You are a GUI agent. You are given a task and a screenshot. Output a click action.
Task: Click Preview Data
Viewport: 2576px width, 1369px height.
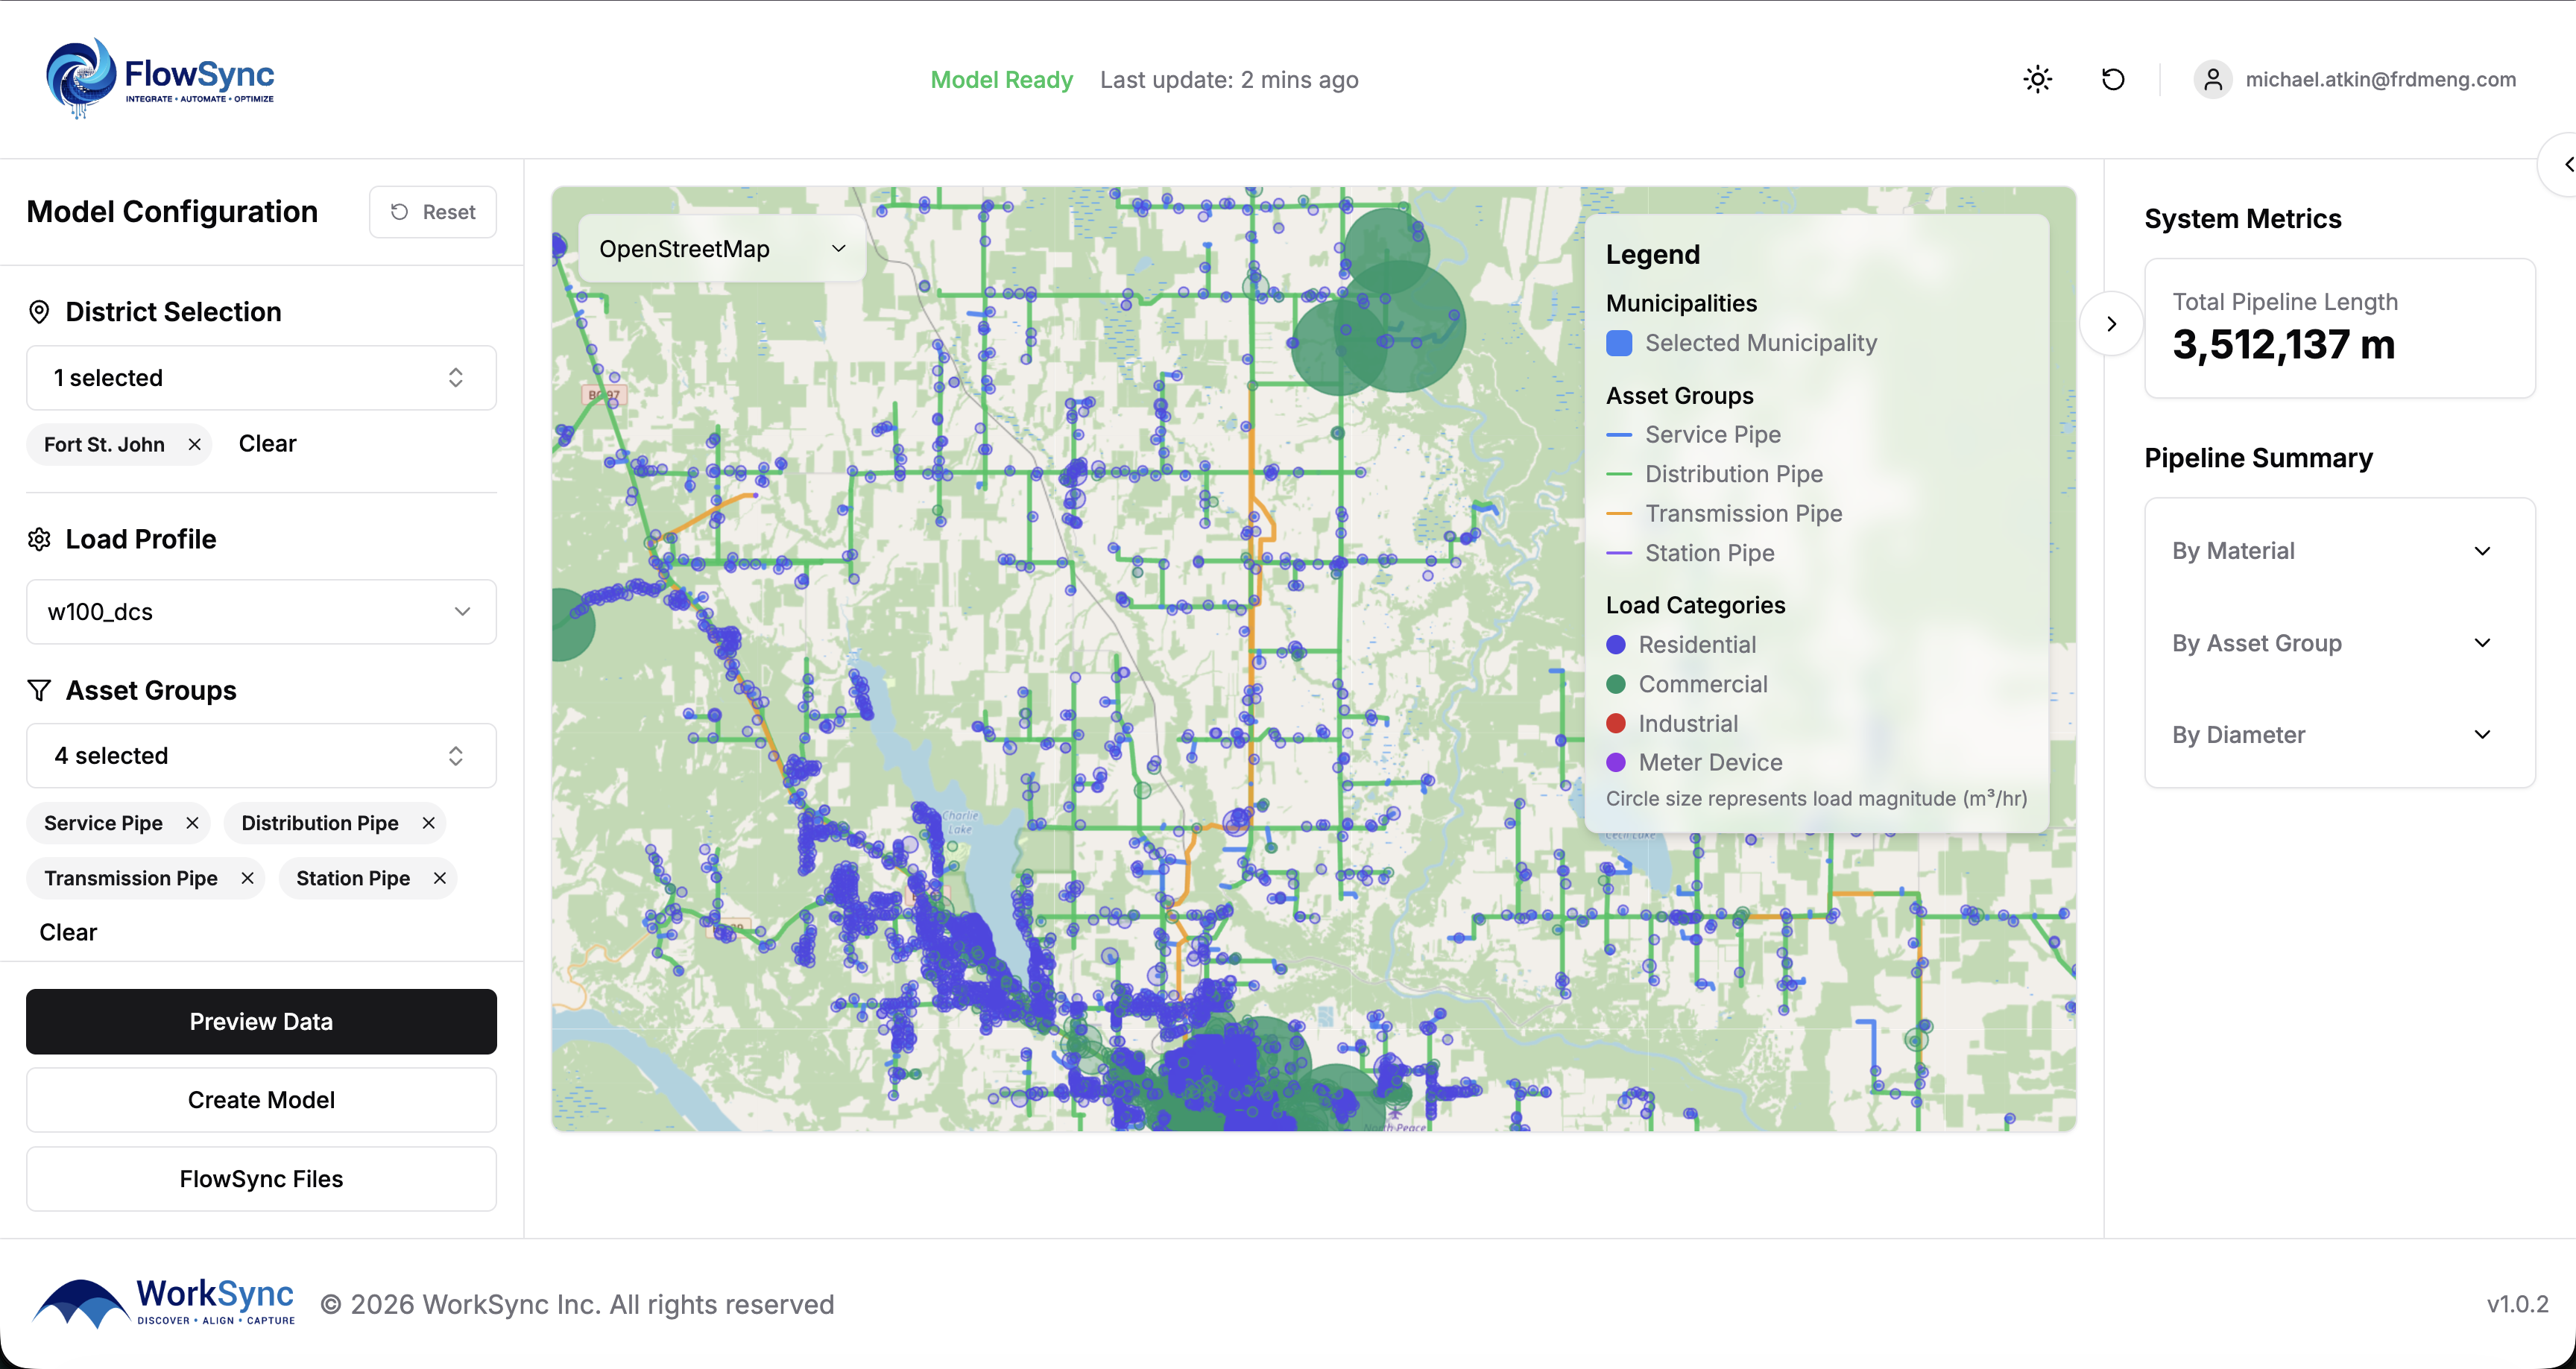tap(260, 1021)
